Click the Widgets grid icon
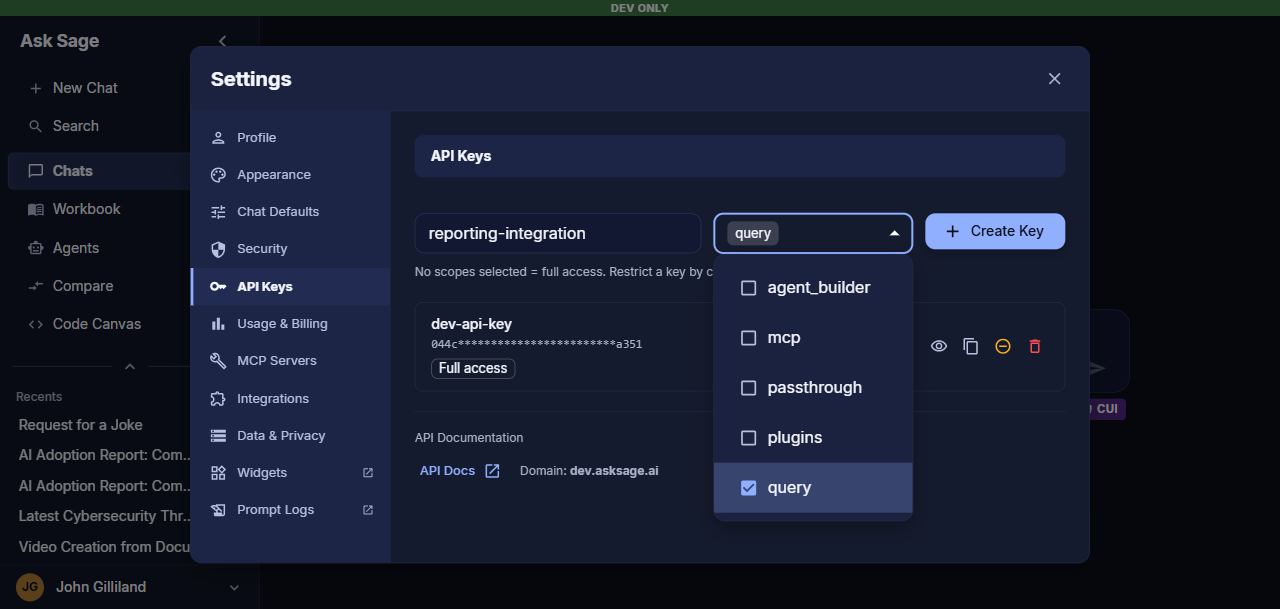This screenshot has height=609, width=1280. pos(218,473)
